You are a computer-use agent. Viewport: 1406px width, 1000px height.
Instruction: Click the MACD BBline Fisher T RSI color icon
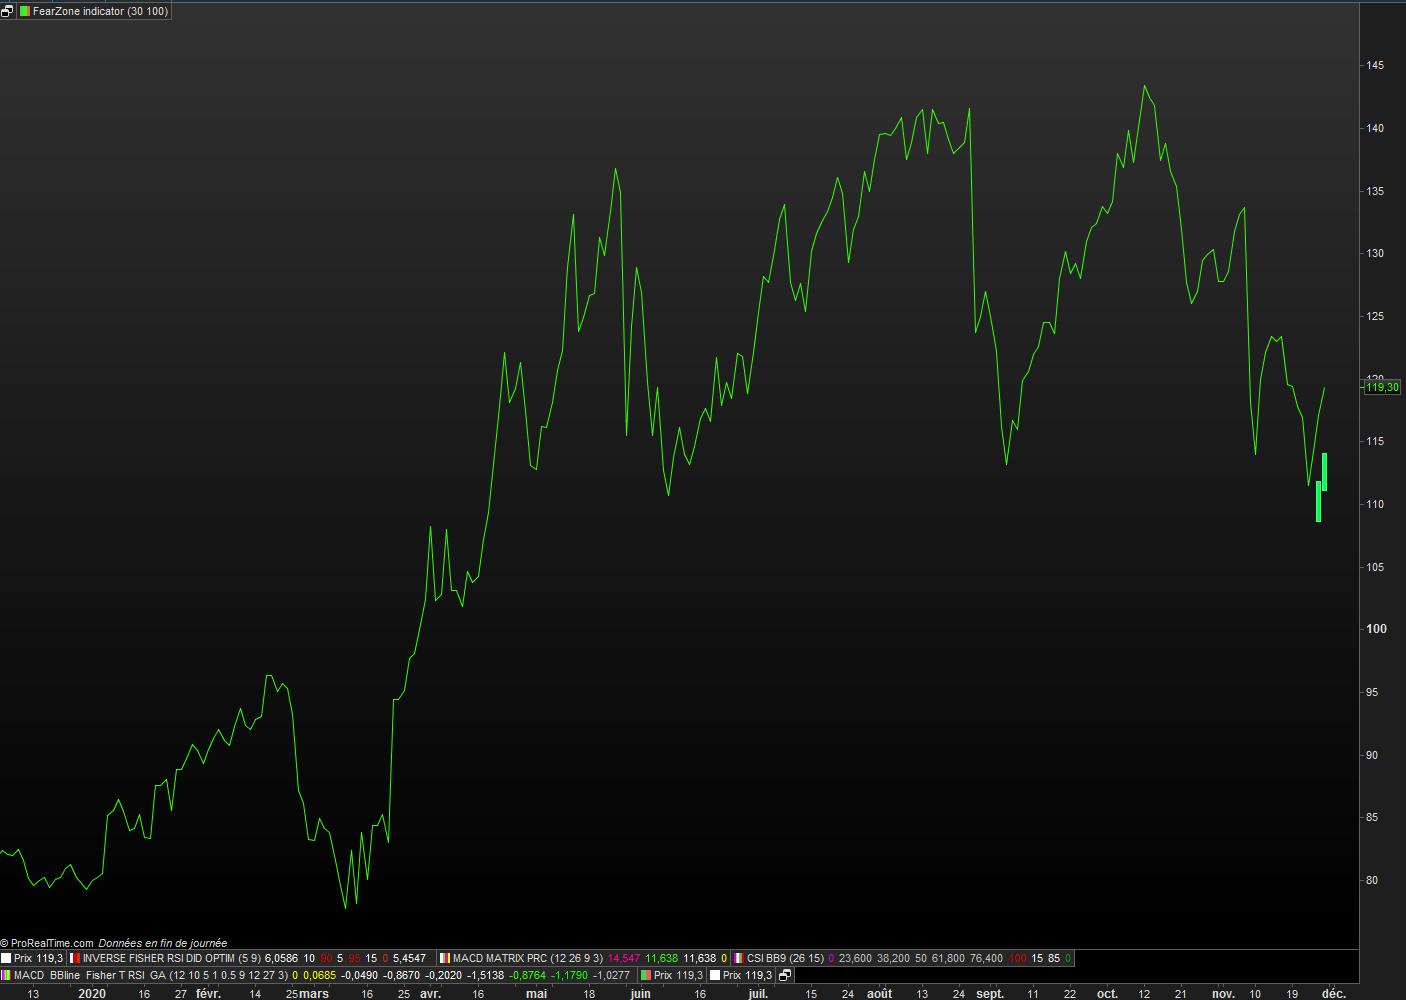[x=6, y=975]
